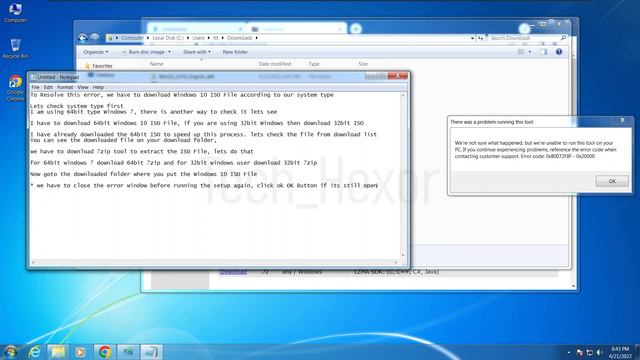Viewport: 640px width, 360px height.
Task: Switch to the first Chrome tab
Action: 197,29
